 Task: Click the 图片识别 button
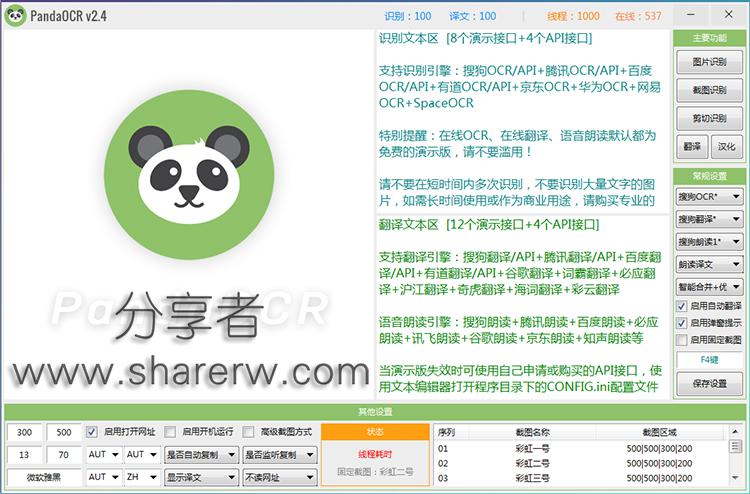coord(709,62)
